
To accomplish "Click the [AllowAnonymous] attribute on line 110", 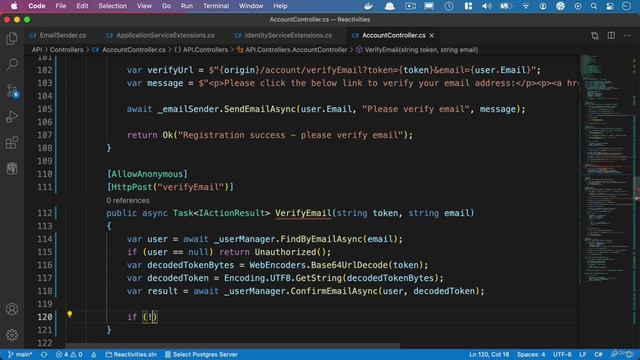I will tap(147, 174).
